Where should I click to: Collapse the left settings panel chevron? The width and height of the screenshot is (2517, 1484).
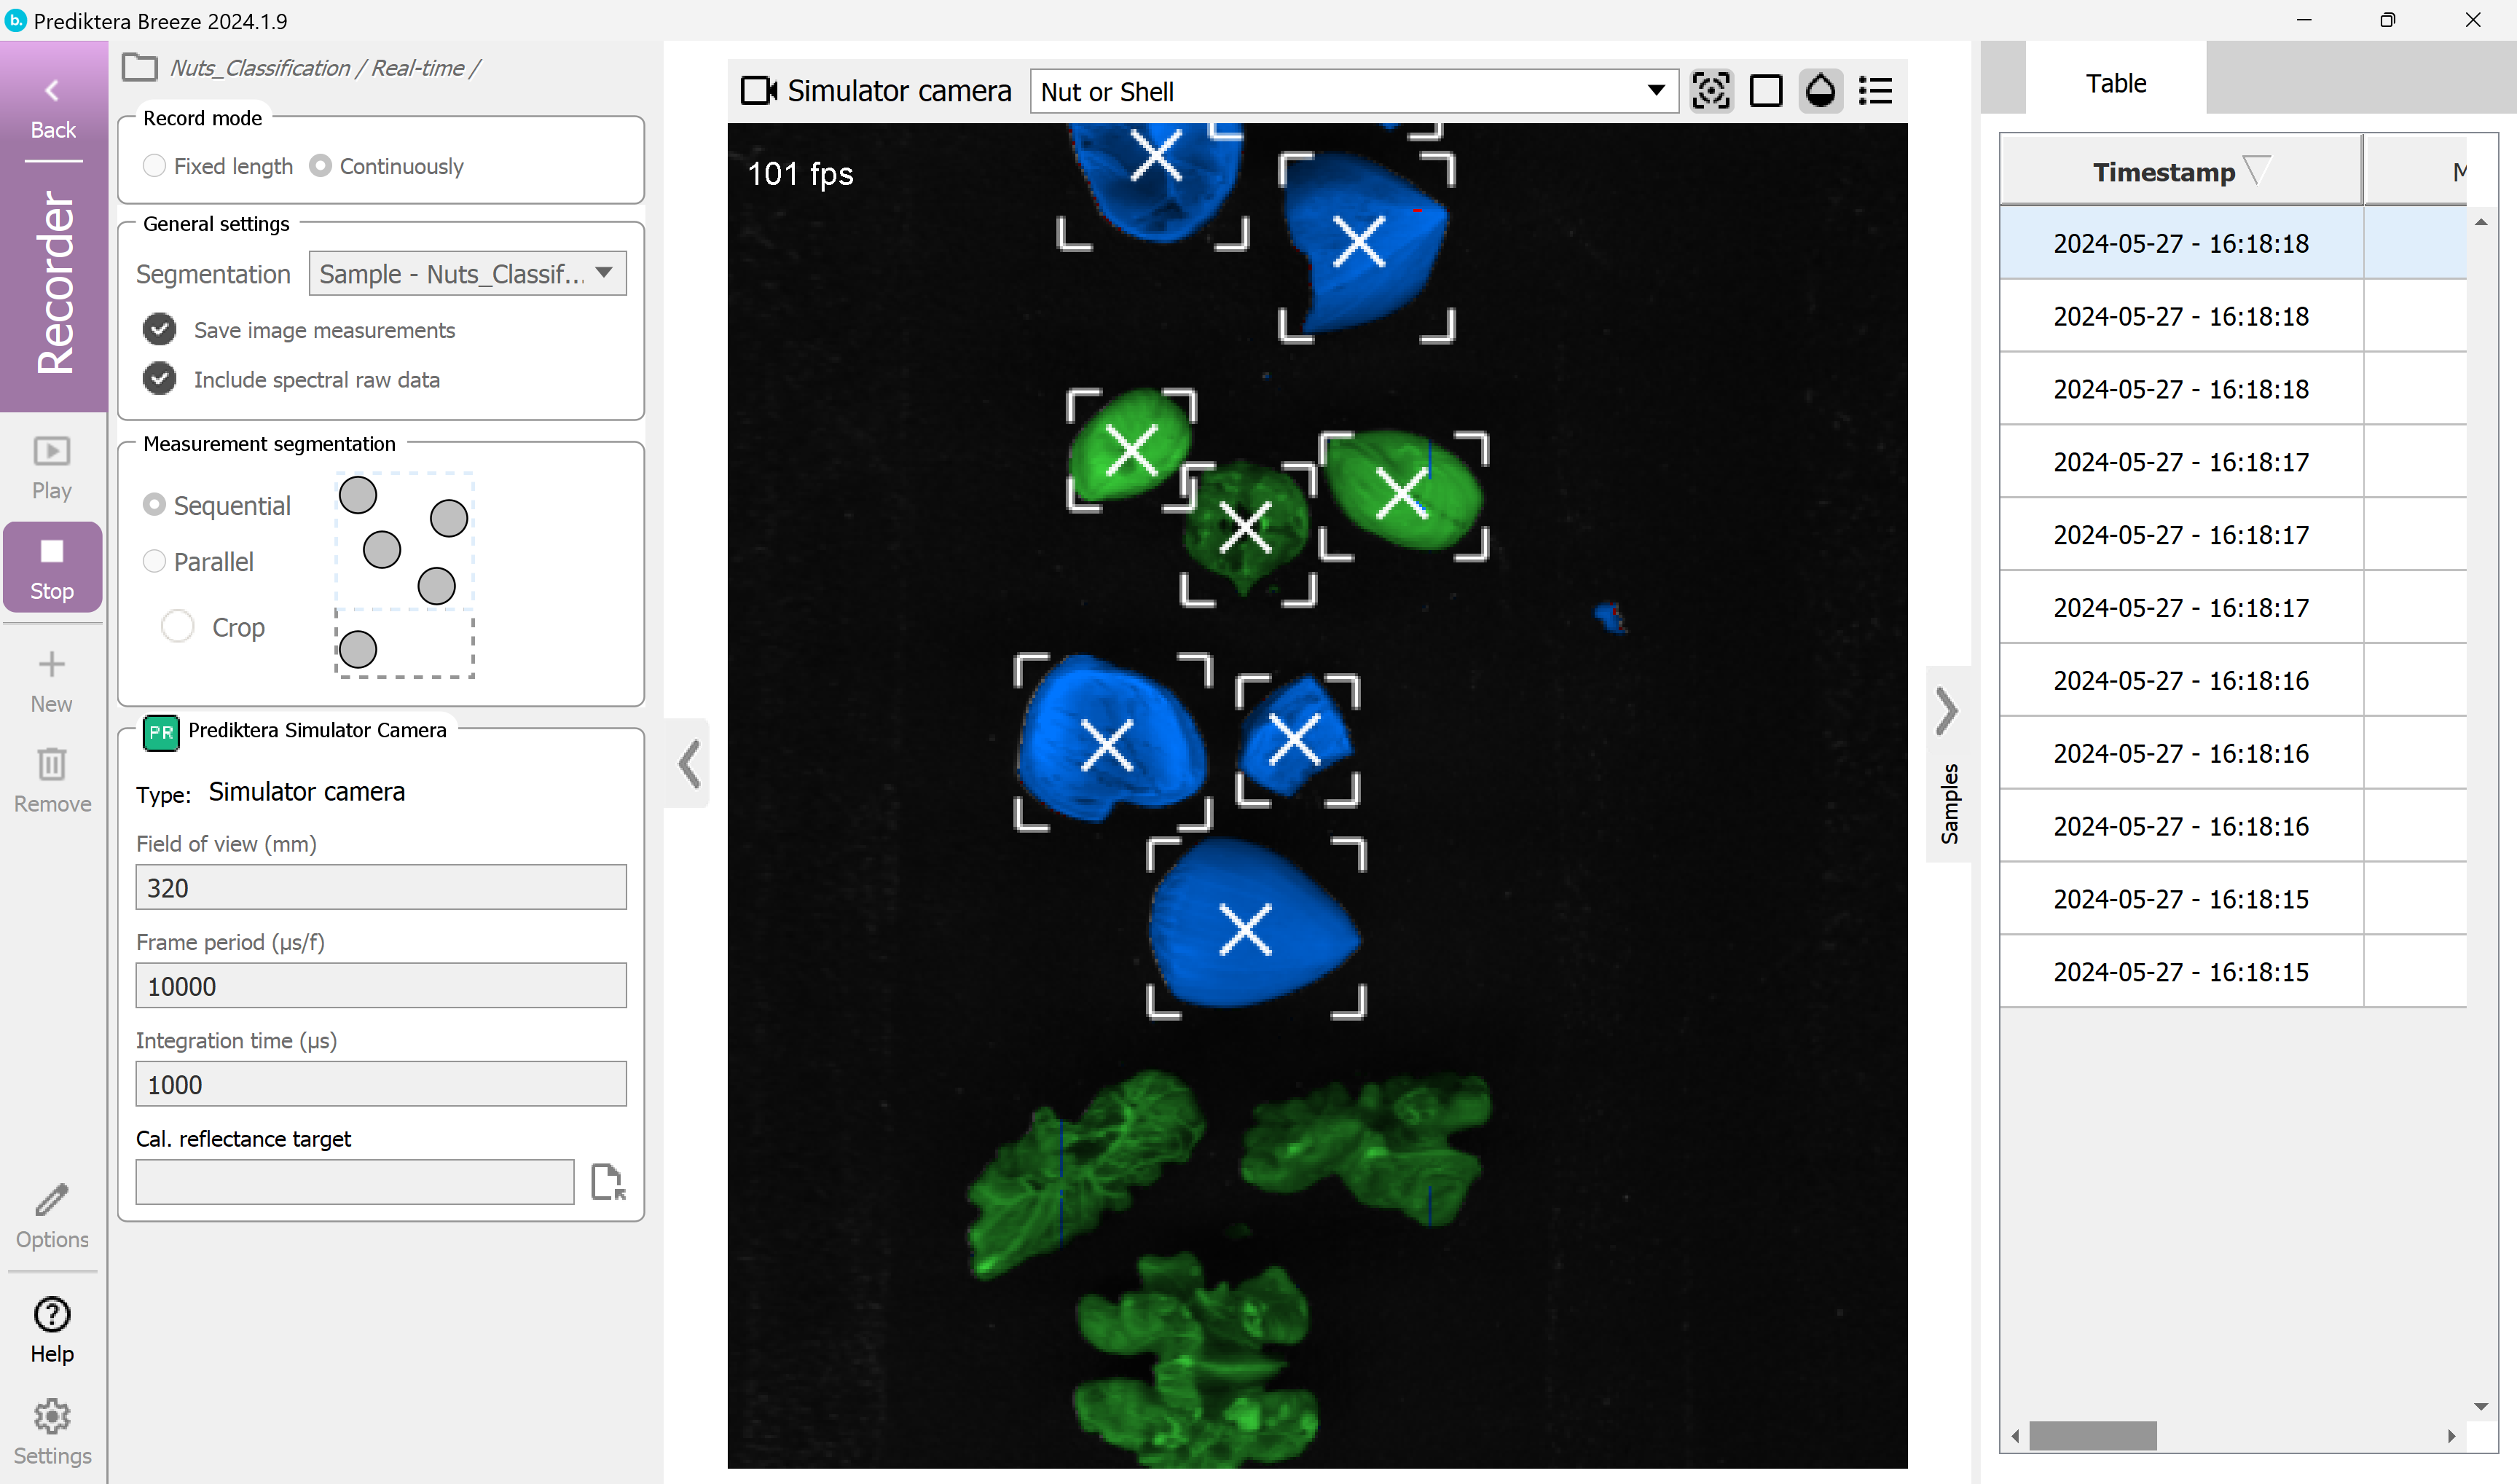pos(688,764)
